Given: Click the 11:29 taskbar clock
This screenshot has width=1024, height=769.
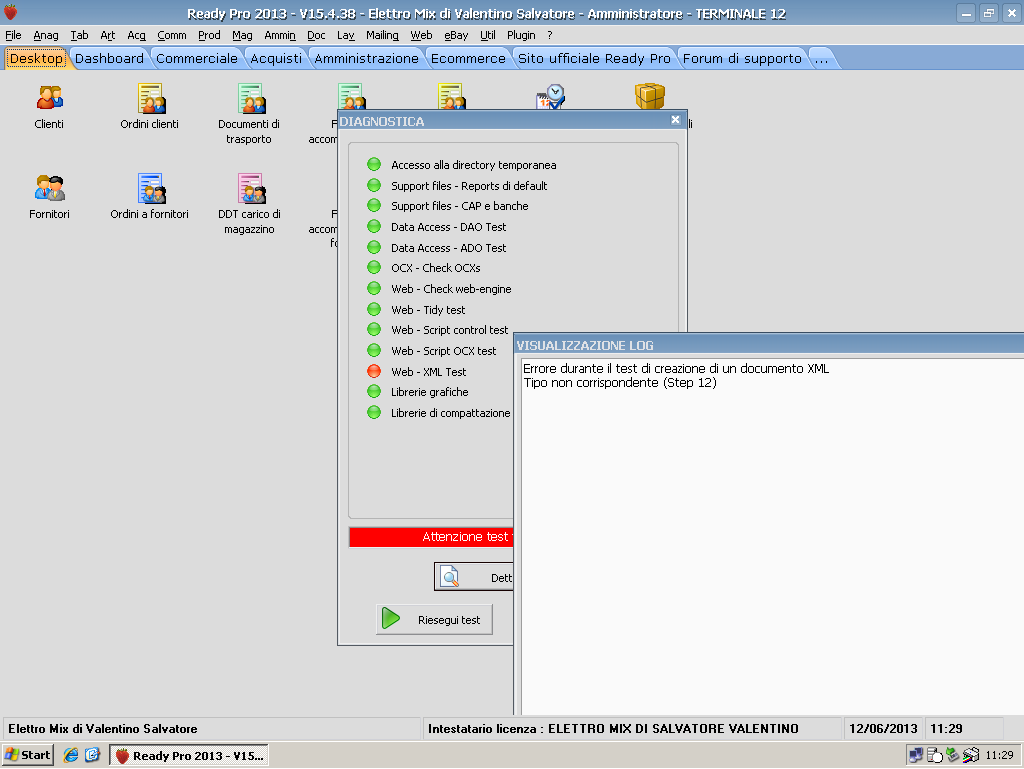Looking at the screenshot, I should tap(999, 755).
